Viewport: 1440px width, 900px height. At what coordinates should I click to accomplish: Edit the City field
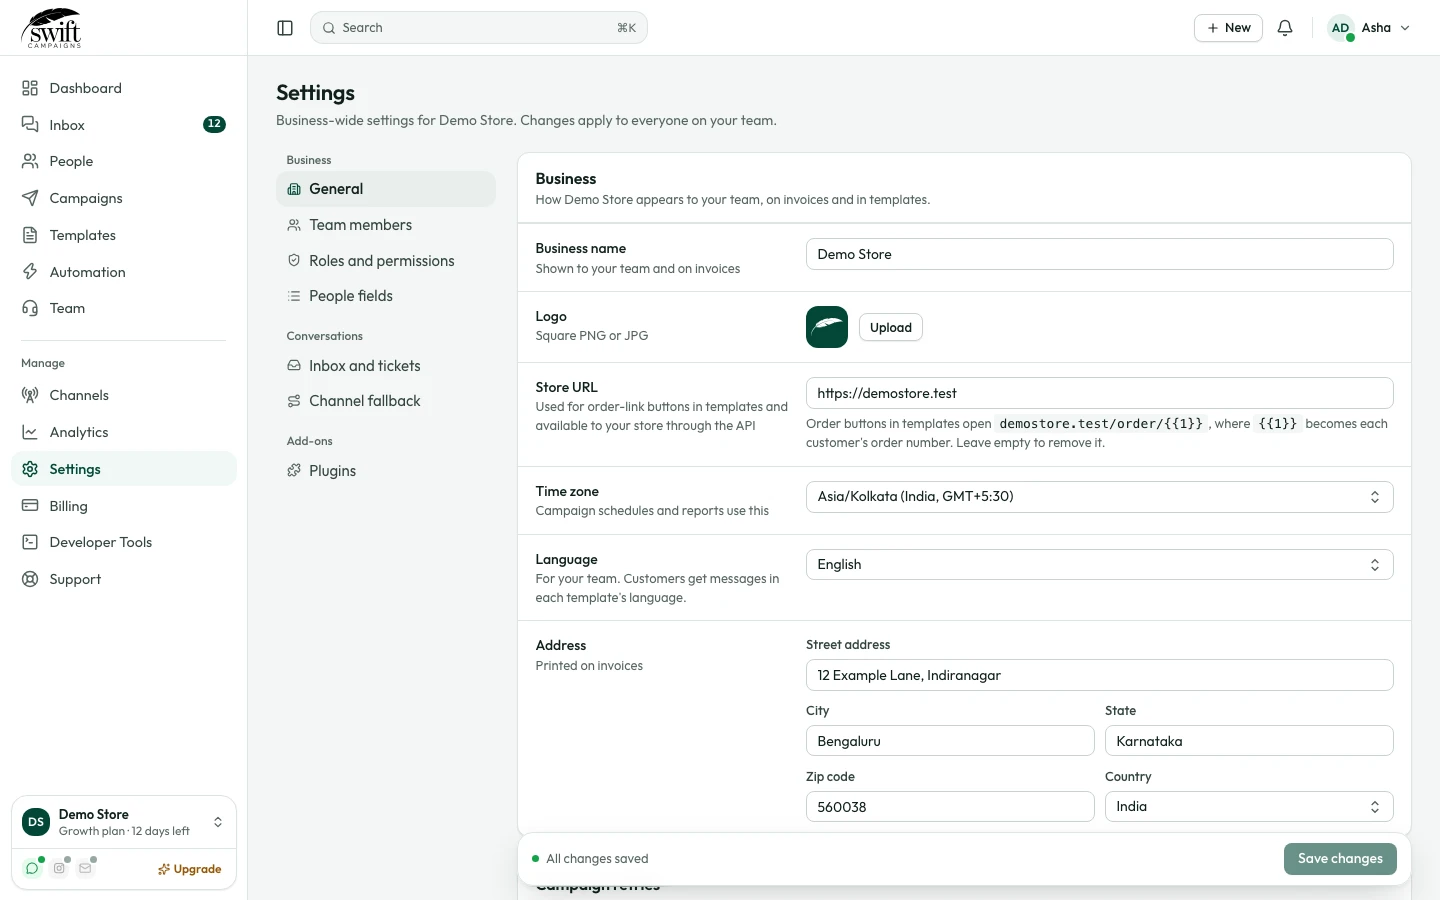coord(950,741)
